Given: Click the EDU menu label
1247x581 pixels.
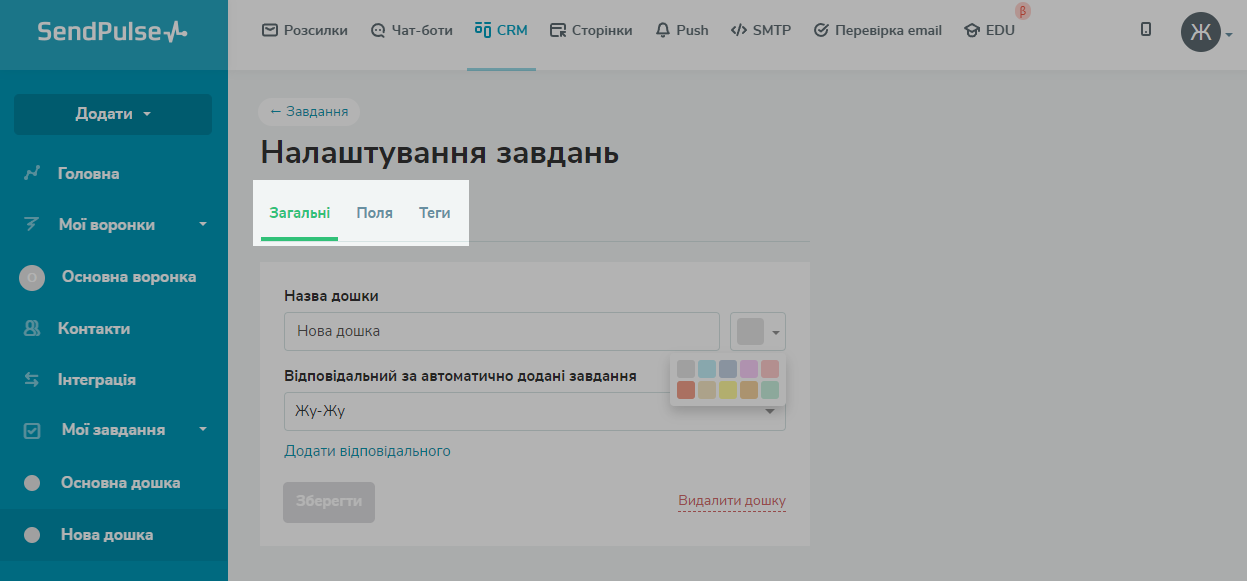Looking at the screenshot, I should [x=1000, y=30].
